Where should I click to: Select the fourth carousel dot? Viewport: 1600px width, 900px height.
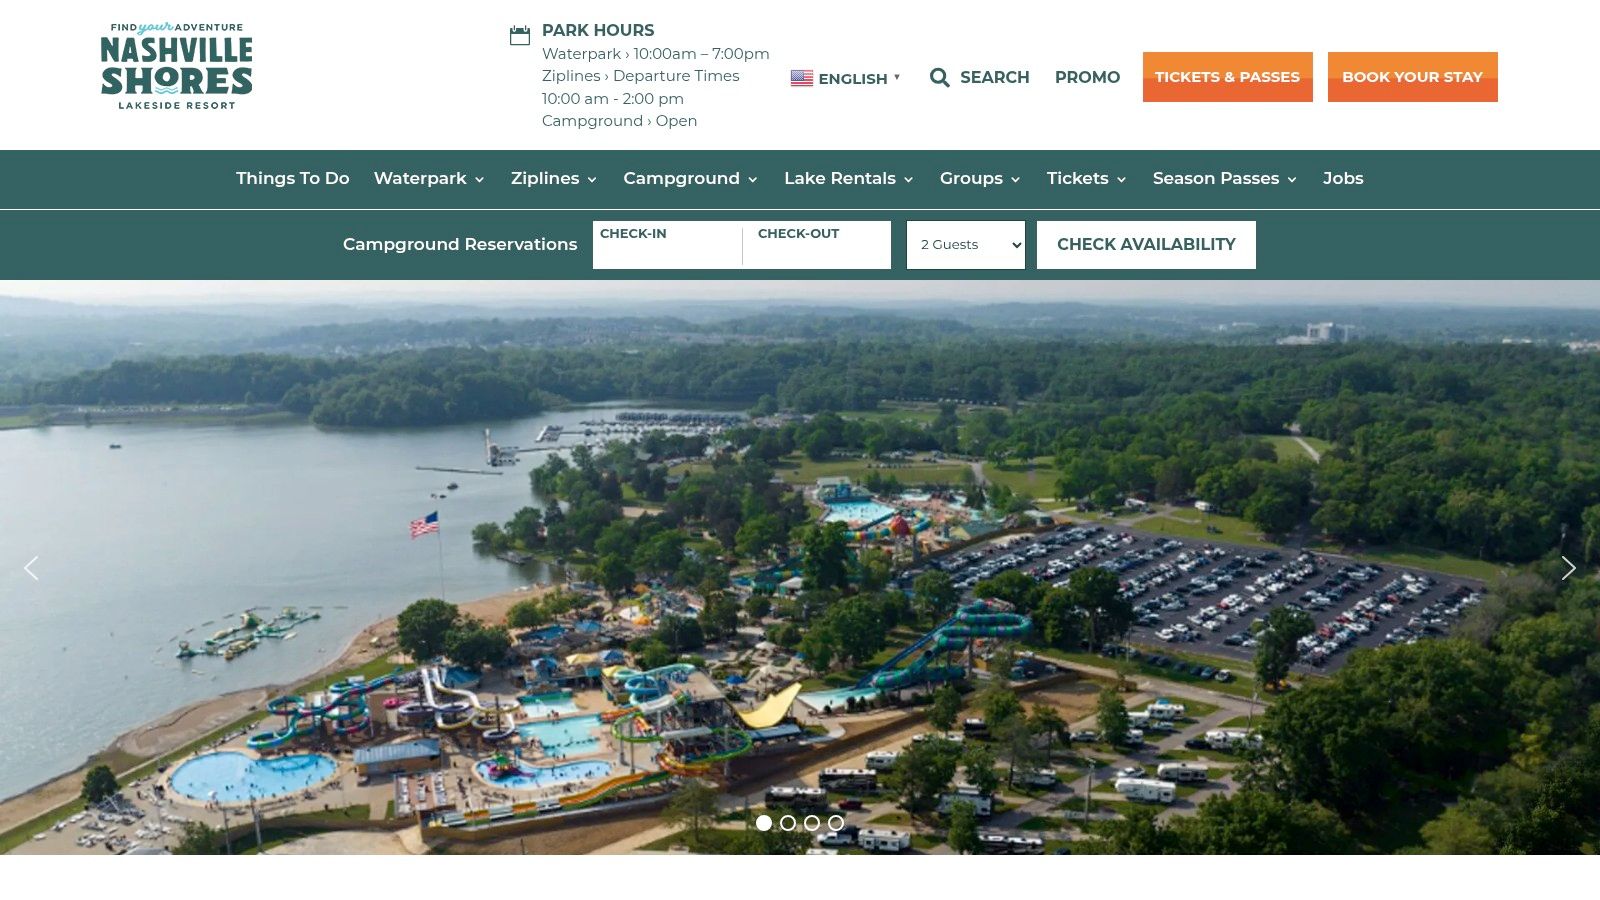click(836, 823)
